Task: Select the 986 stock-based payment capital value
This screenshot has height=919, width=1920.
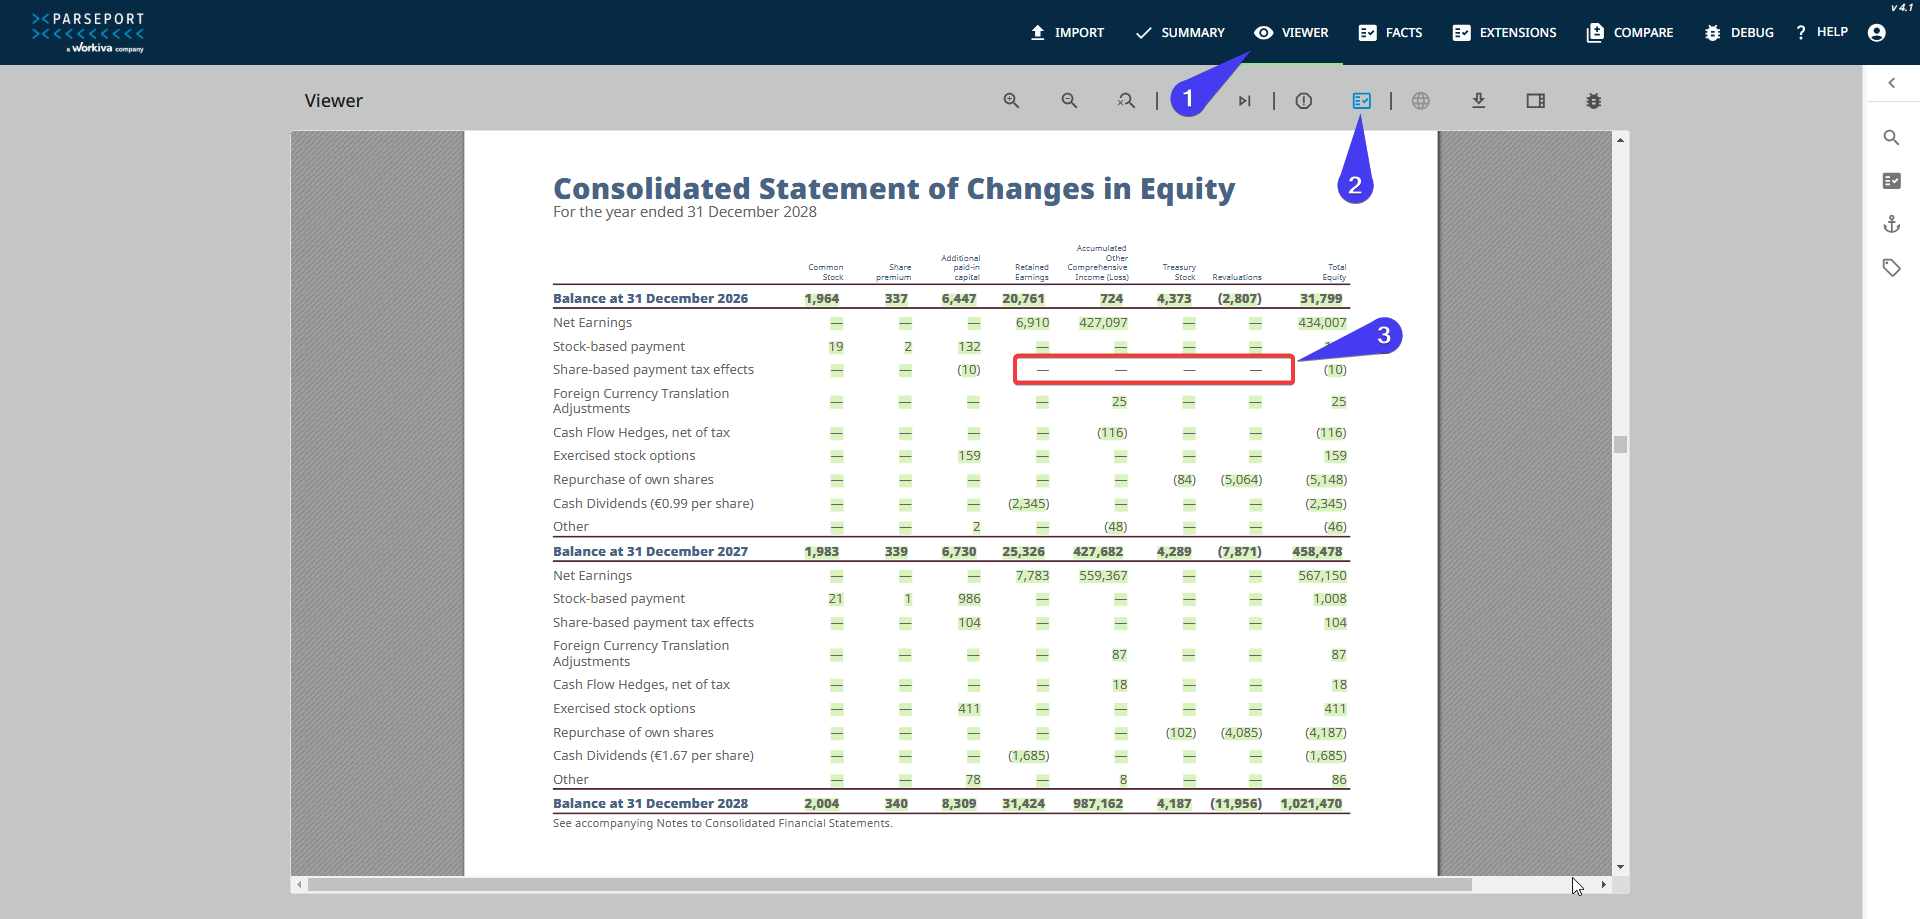Action: pyautogui.click(x=969, y=599)
